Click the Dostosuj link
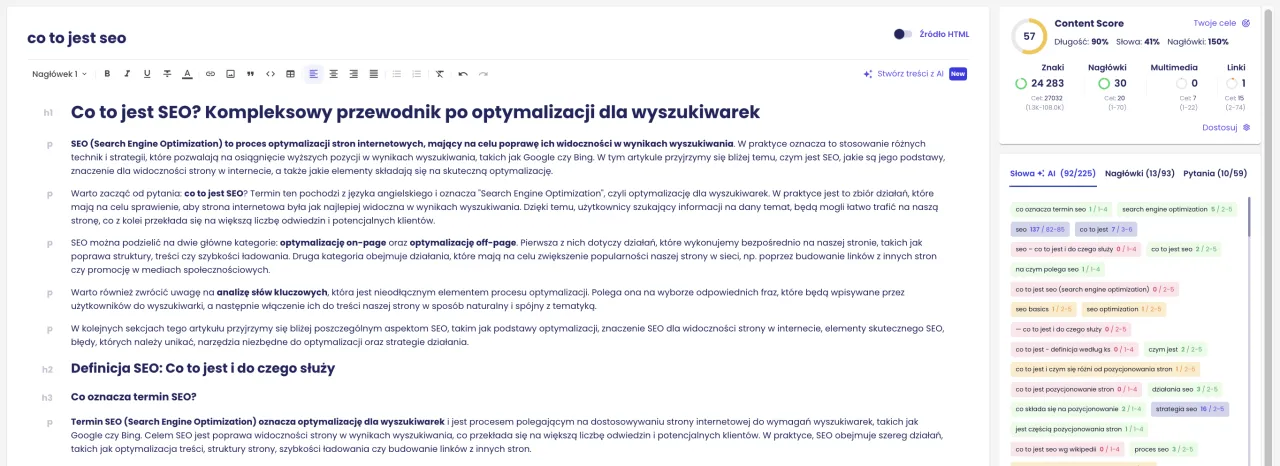 (x=1226, y=128)
